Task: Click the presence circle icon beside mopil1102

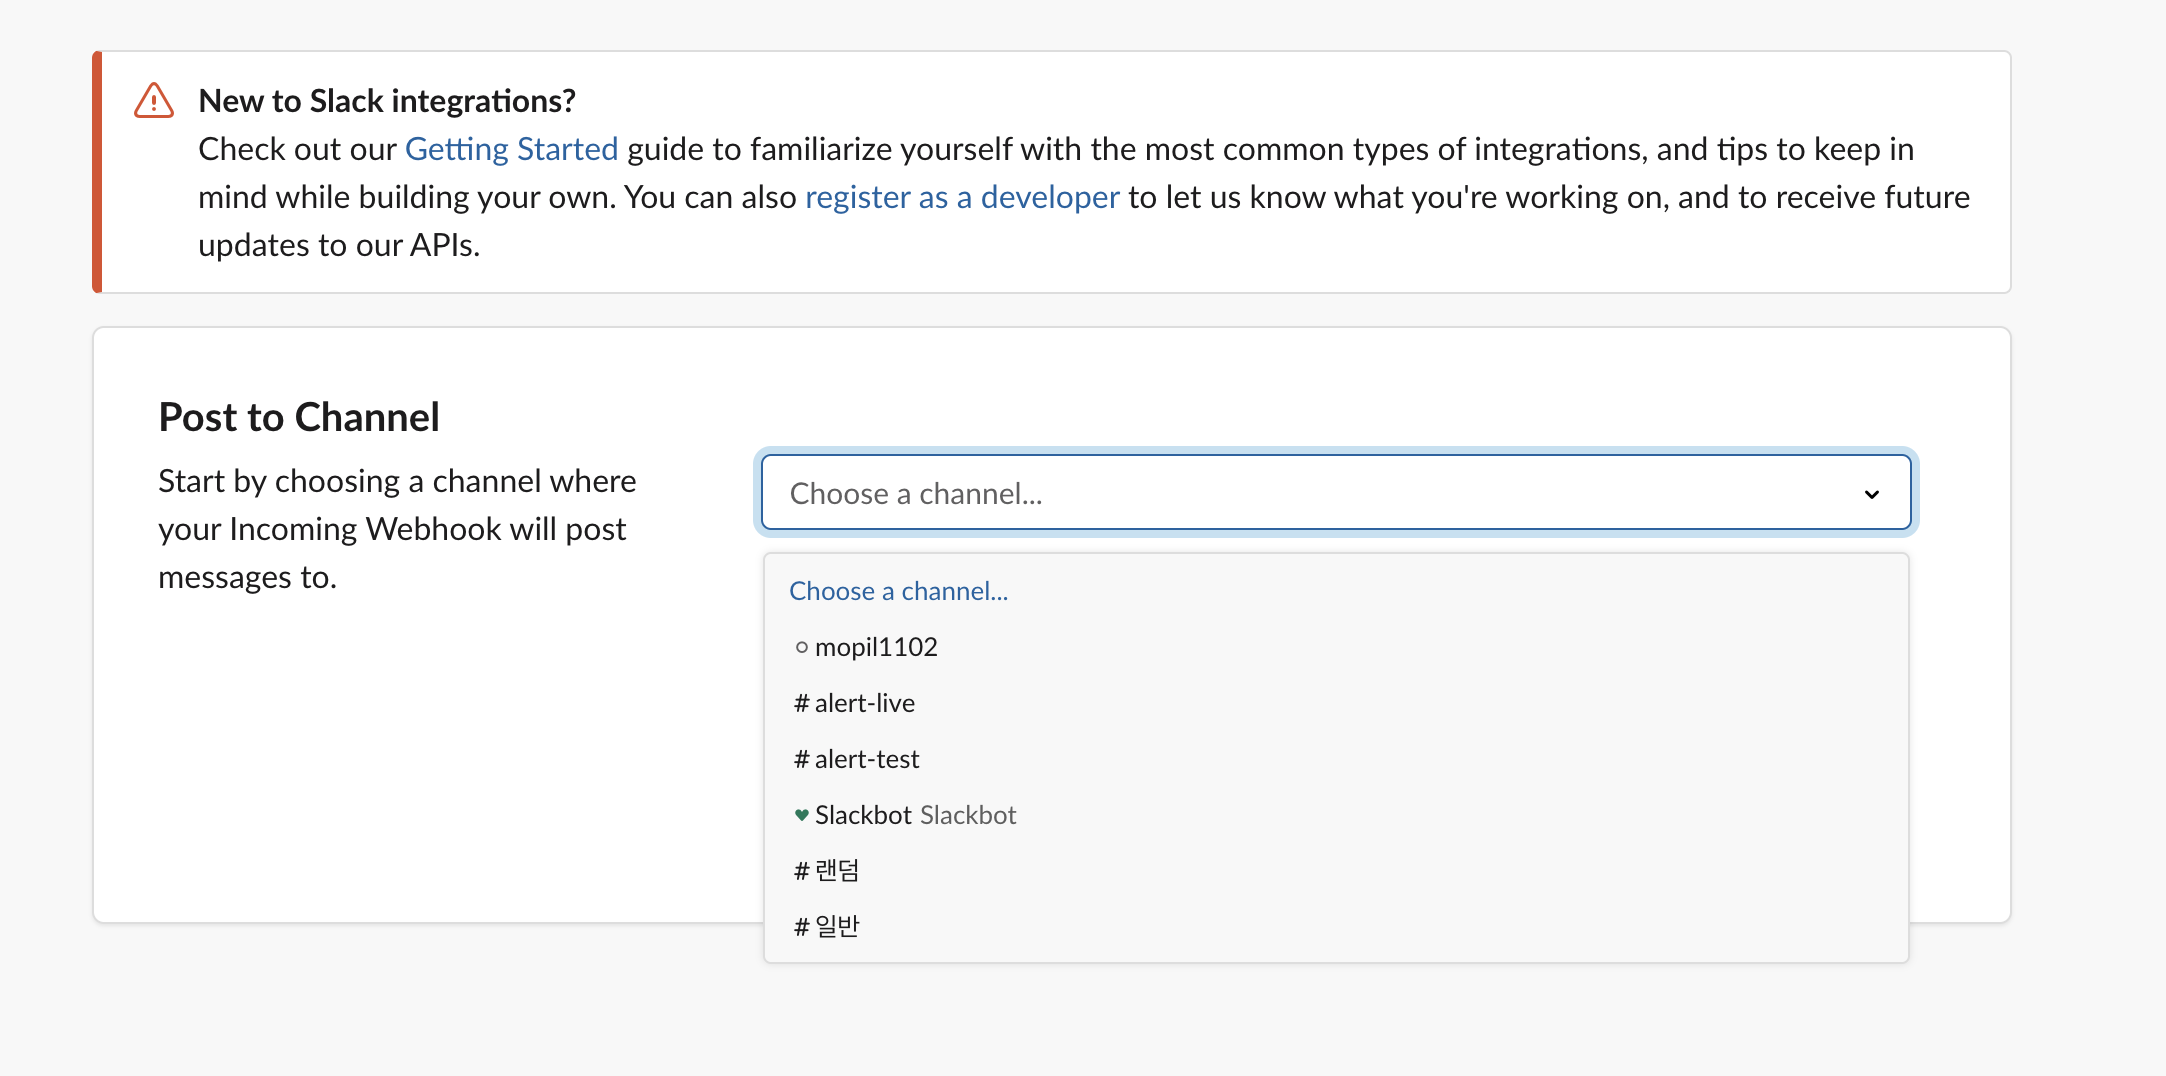Action: coord(801,647)
